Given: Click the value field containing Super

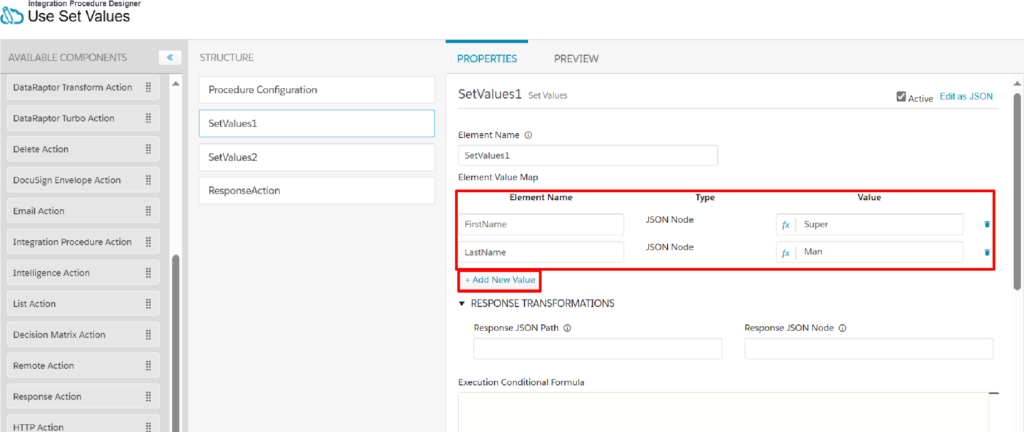Looking at the screenshot, I should click(x=880, y=224).
